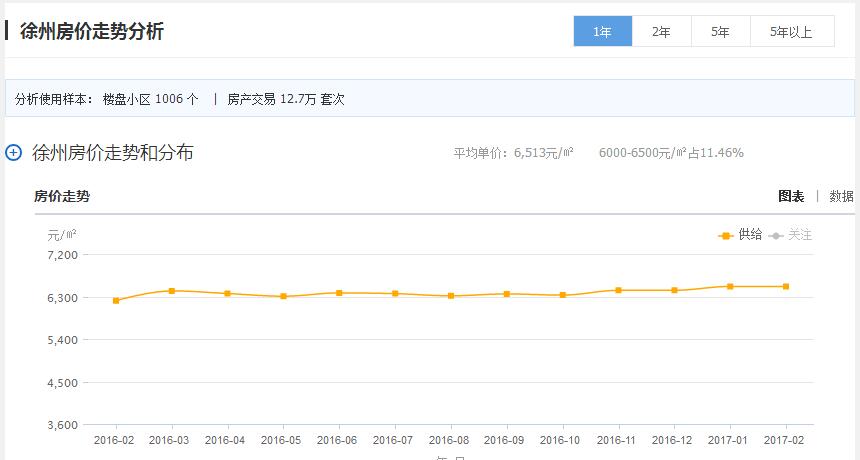Select the 1年 time range tab
The image size is (860, 460).
point(603,31)
